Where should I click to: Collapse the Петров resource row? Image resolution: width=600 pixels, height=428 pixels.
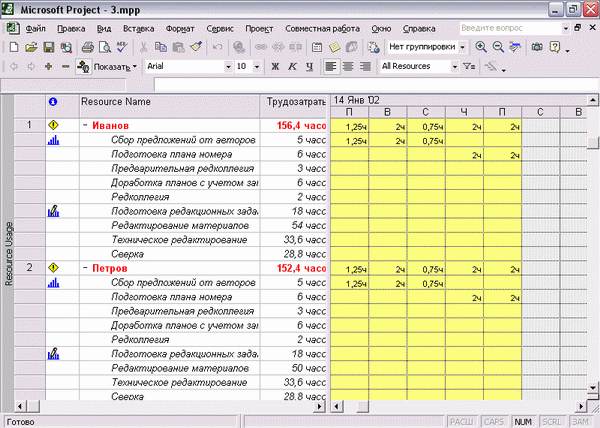85,268
